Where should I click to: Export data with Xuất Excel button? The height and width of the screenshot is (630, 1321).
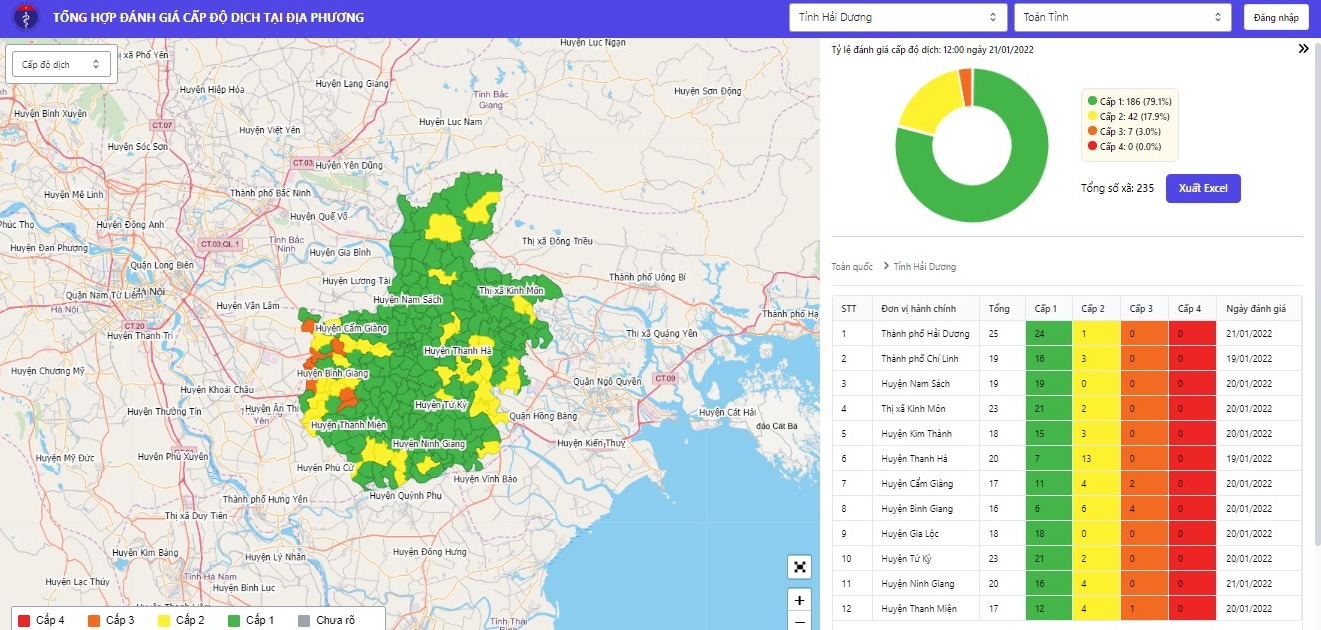pyautogui.click(x=1203, y=189)
